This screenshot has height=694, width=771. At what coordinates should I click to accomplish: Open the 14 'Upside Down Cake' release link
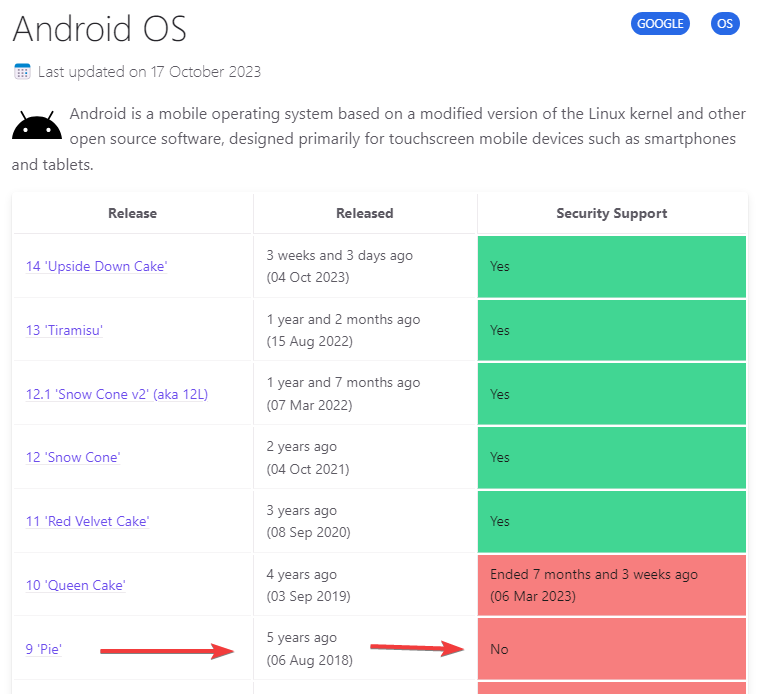96,266
